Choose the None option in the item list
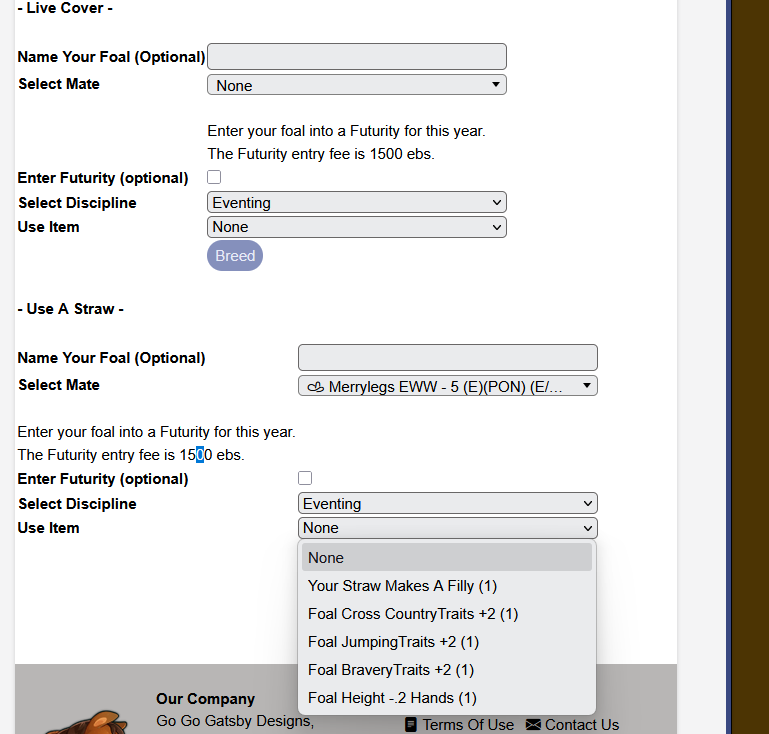769x734 pixels. pos(447,557)
